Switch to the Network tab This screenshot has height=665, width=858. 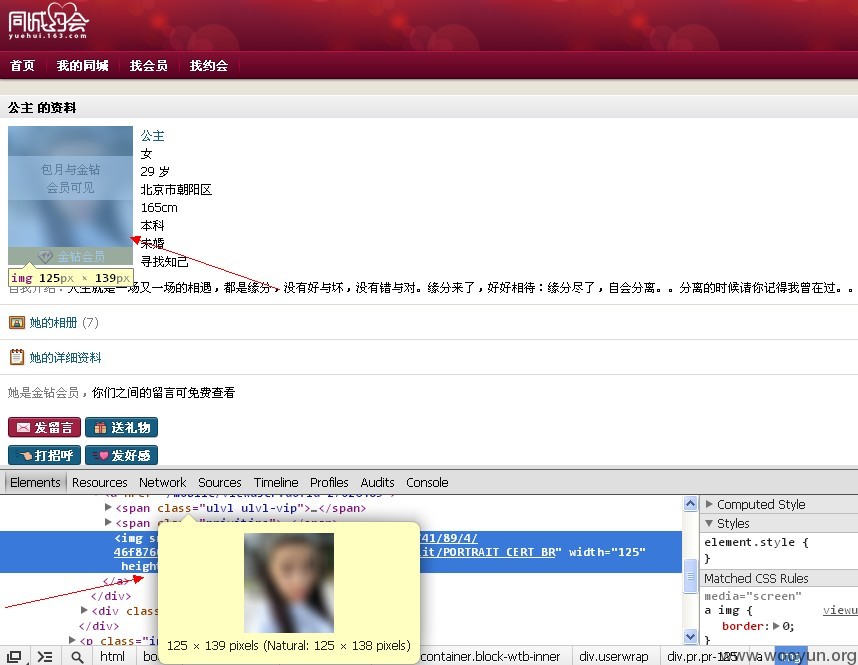[163, 482]
